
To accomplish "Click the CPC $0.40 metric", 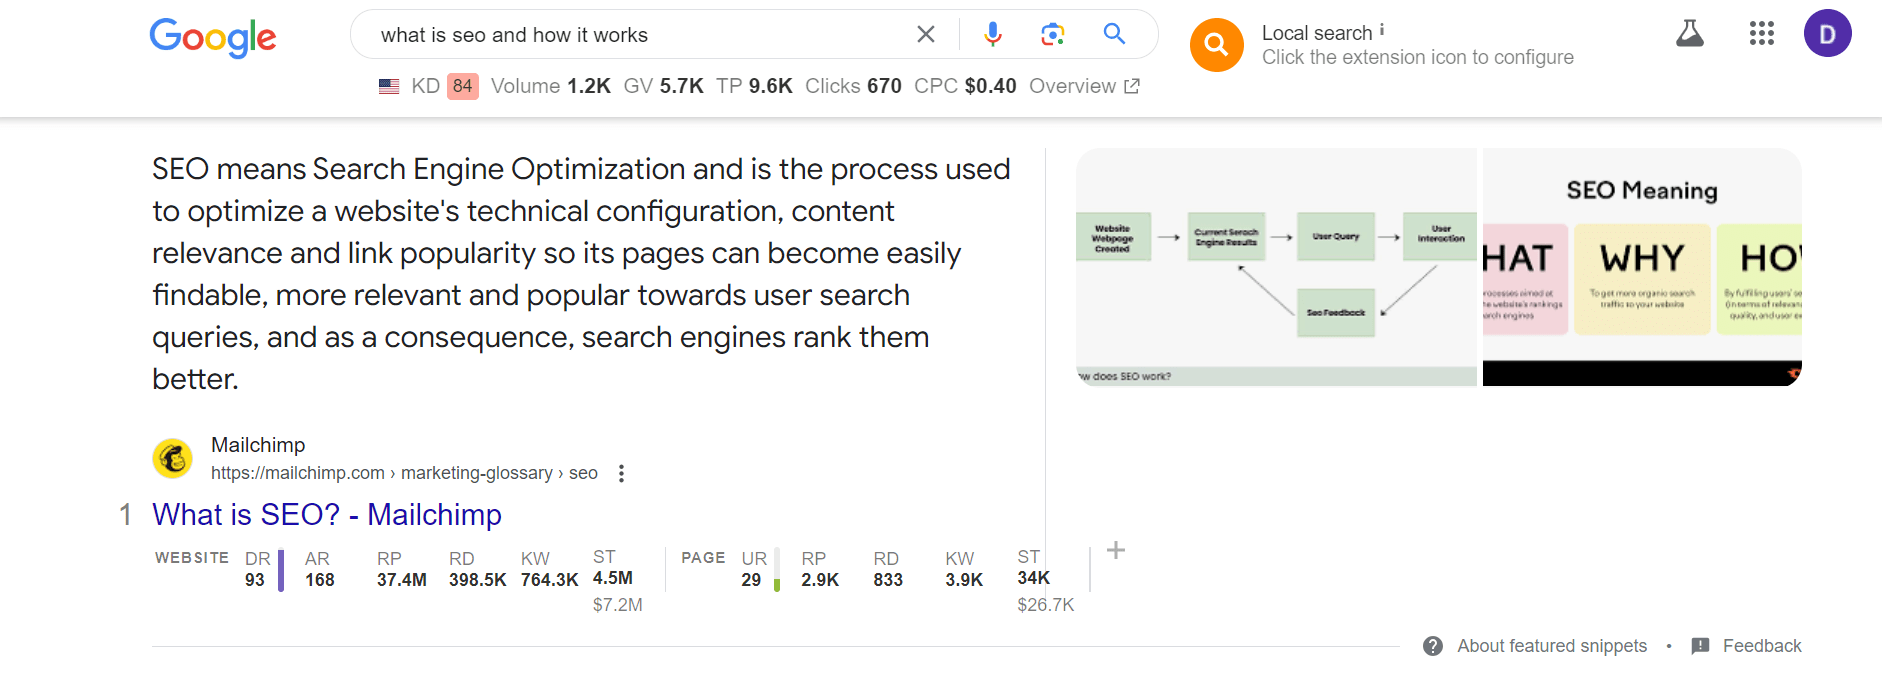I will 965,86.
